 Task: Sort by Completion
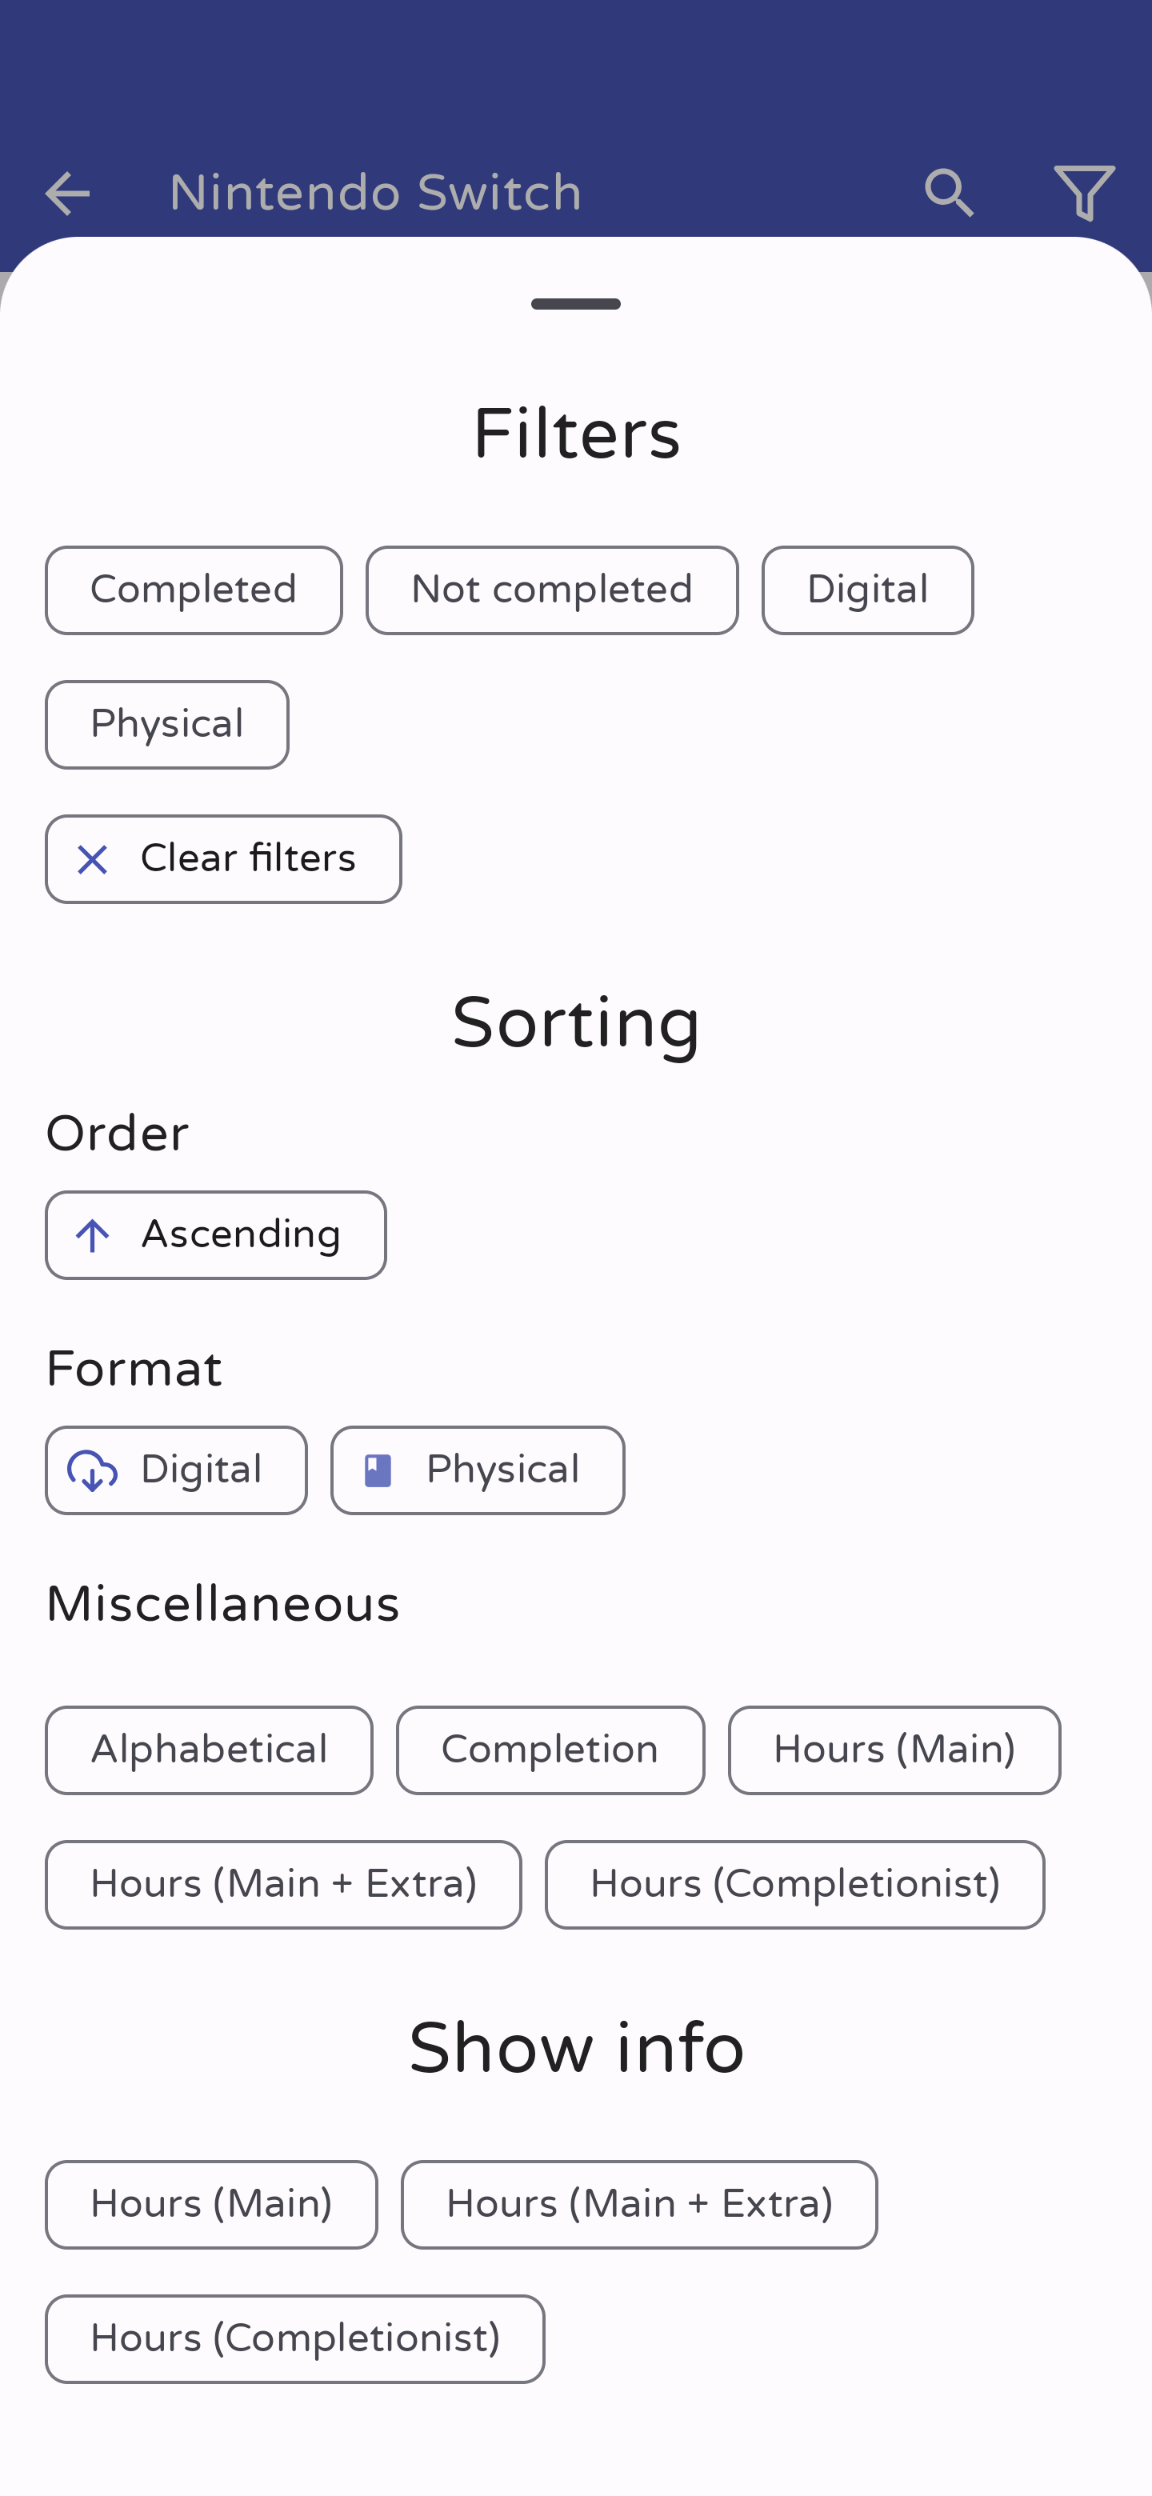pyautogui.click(x=550, y=1750)
